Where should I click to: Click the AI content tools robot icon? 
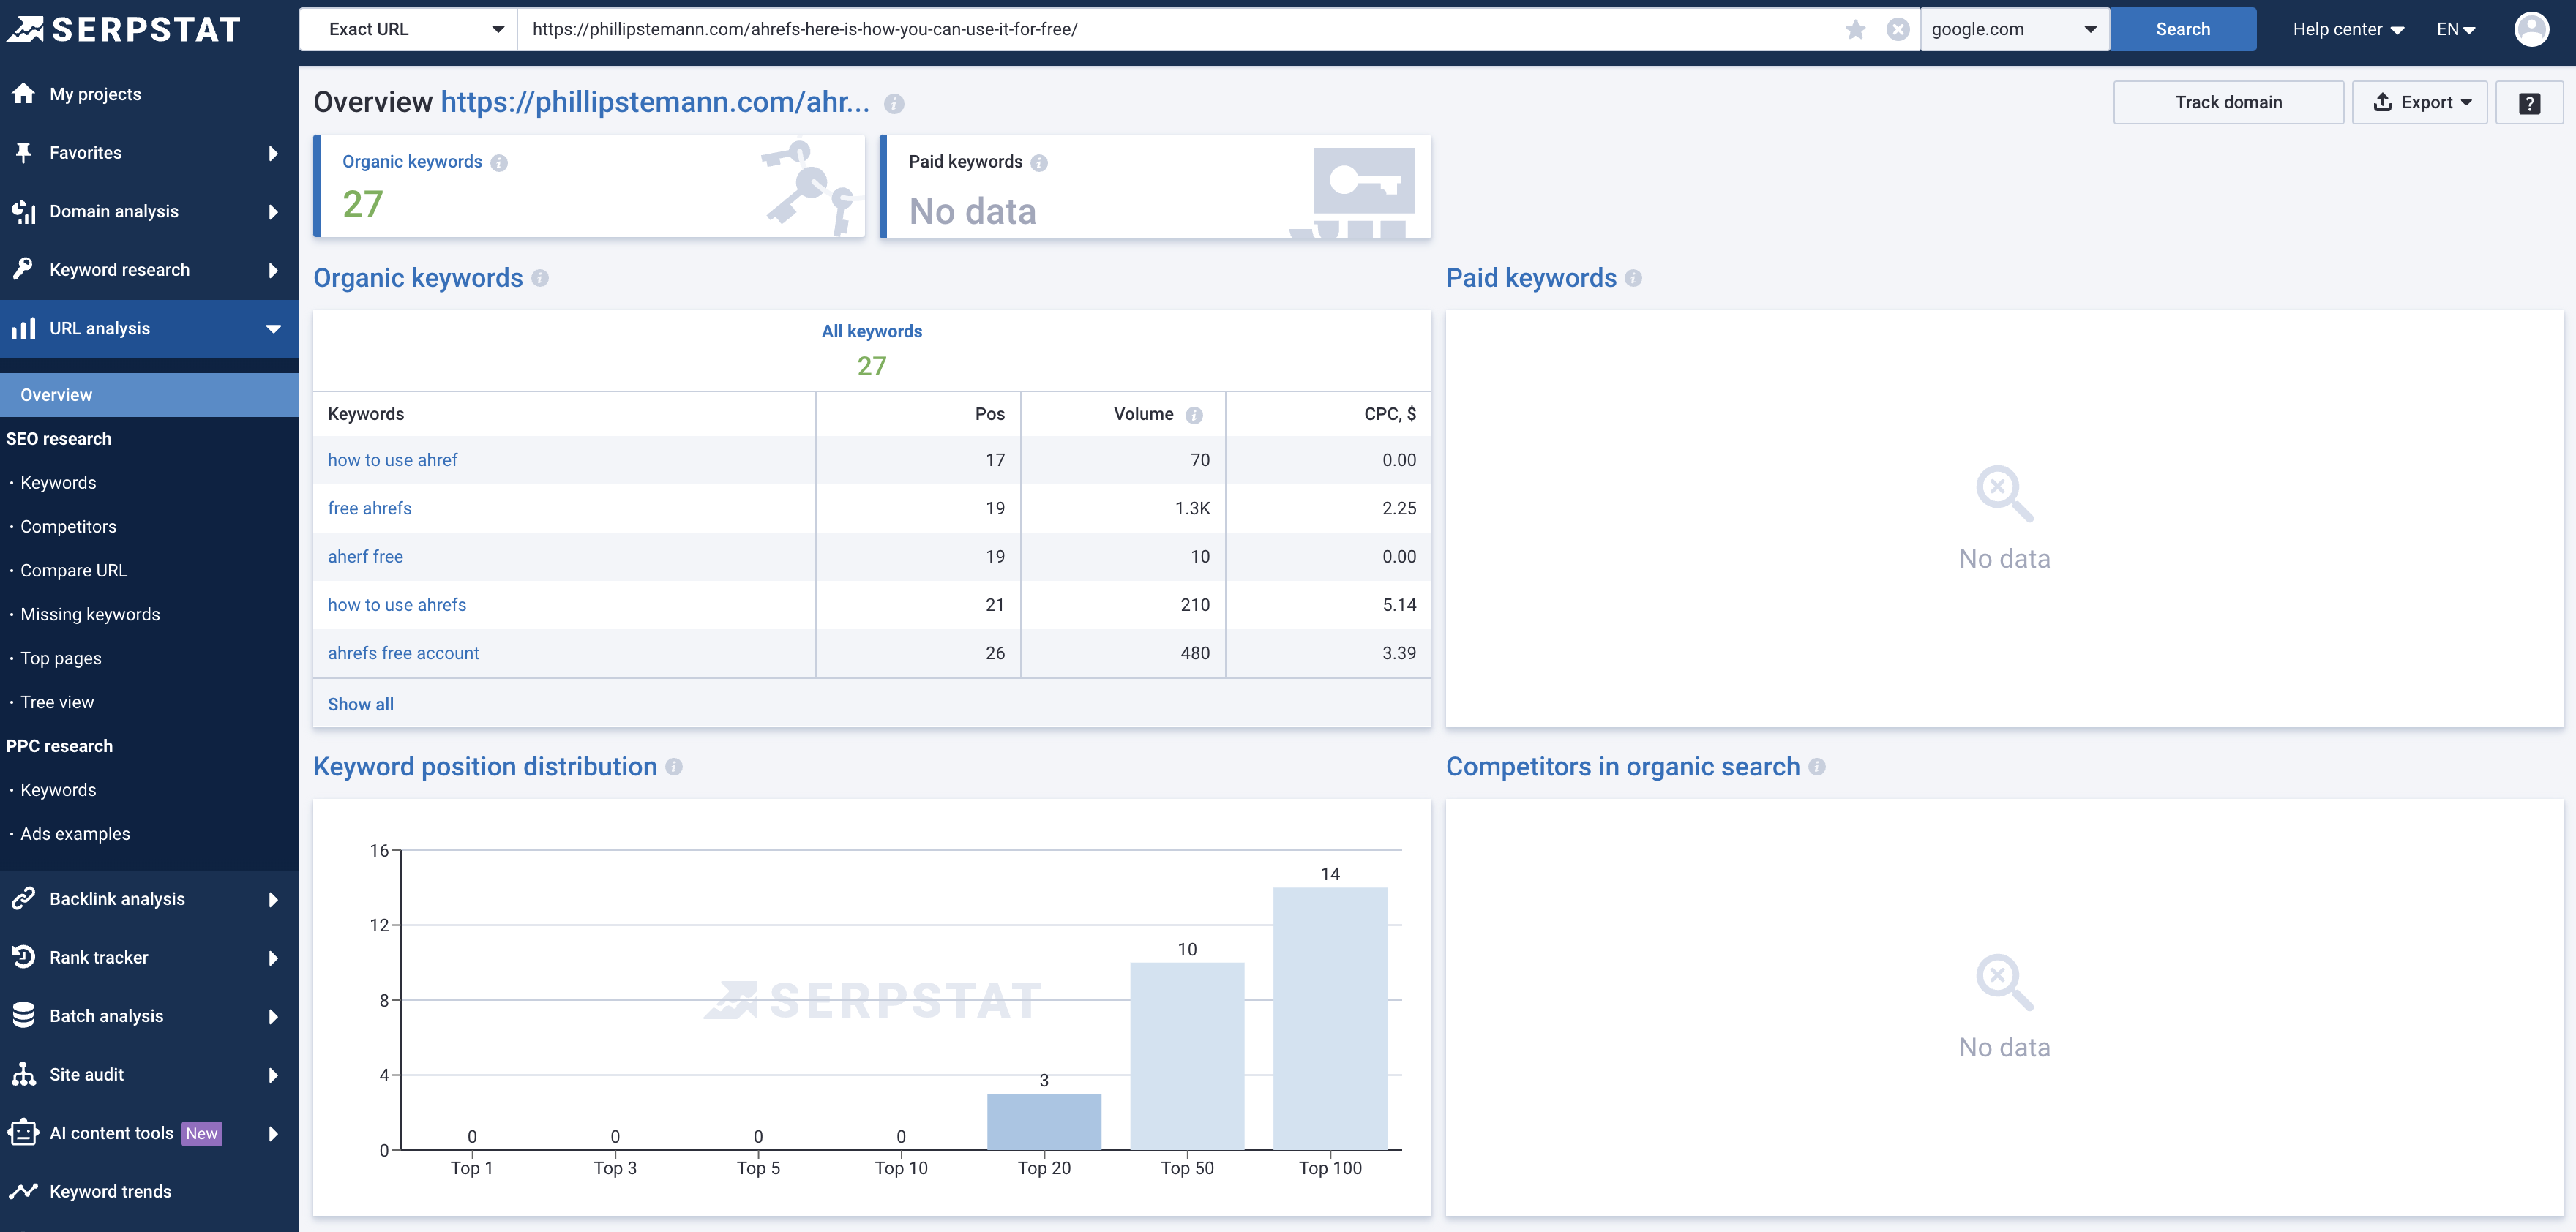point(23,1132)
